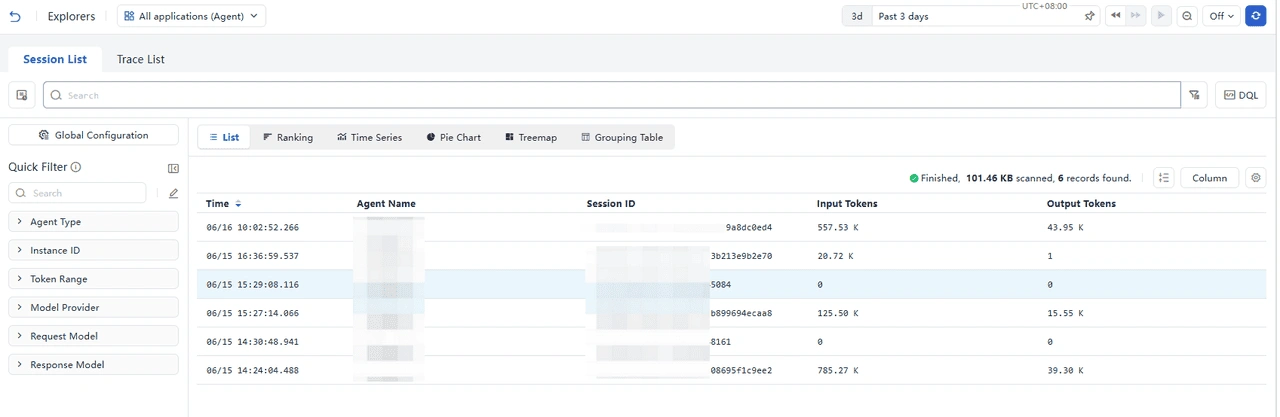Viewport: 1280px width, 417px height.
Task: Click input tokens value 125.50 K
Action: point(839,313)
